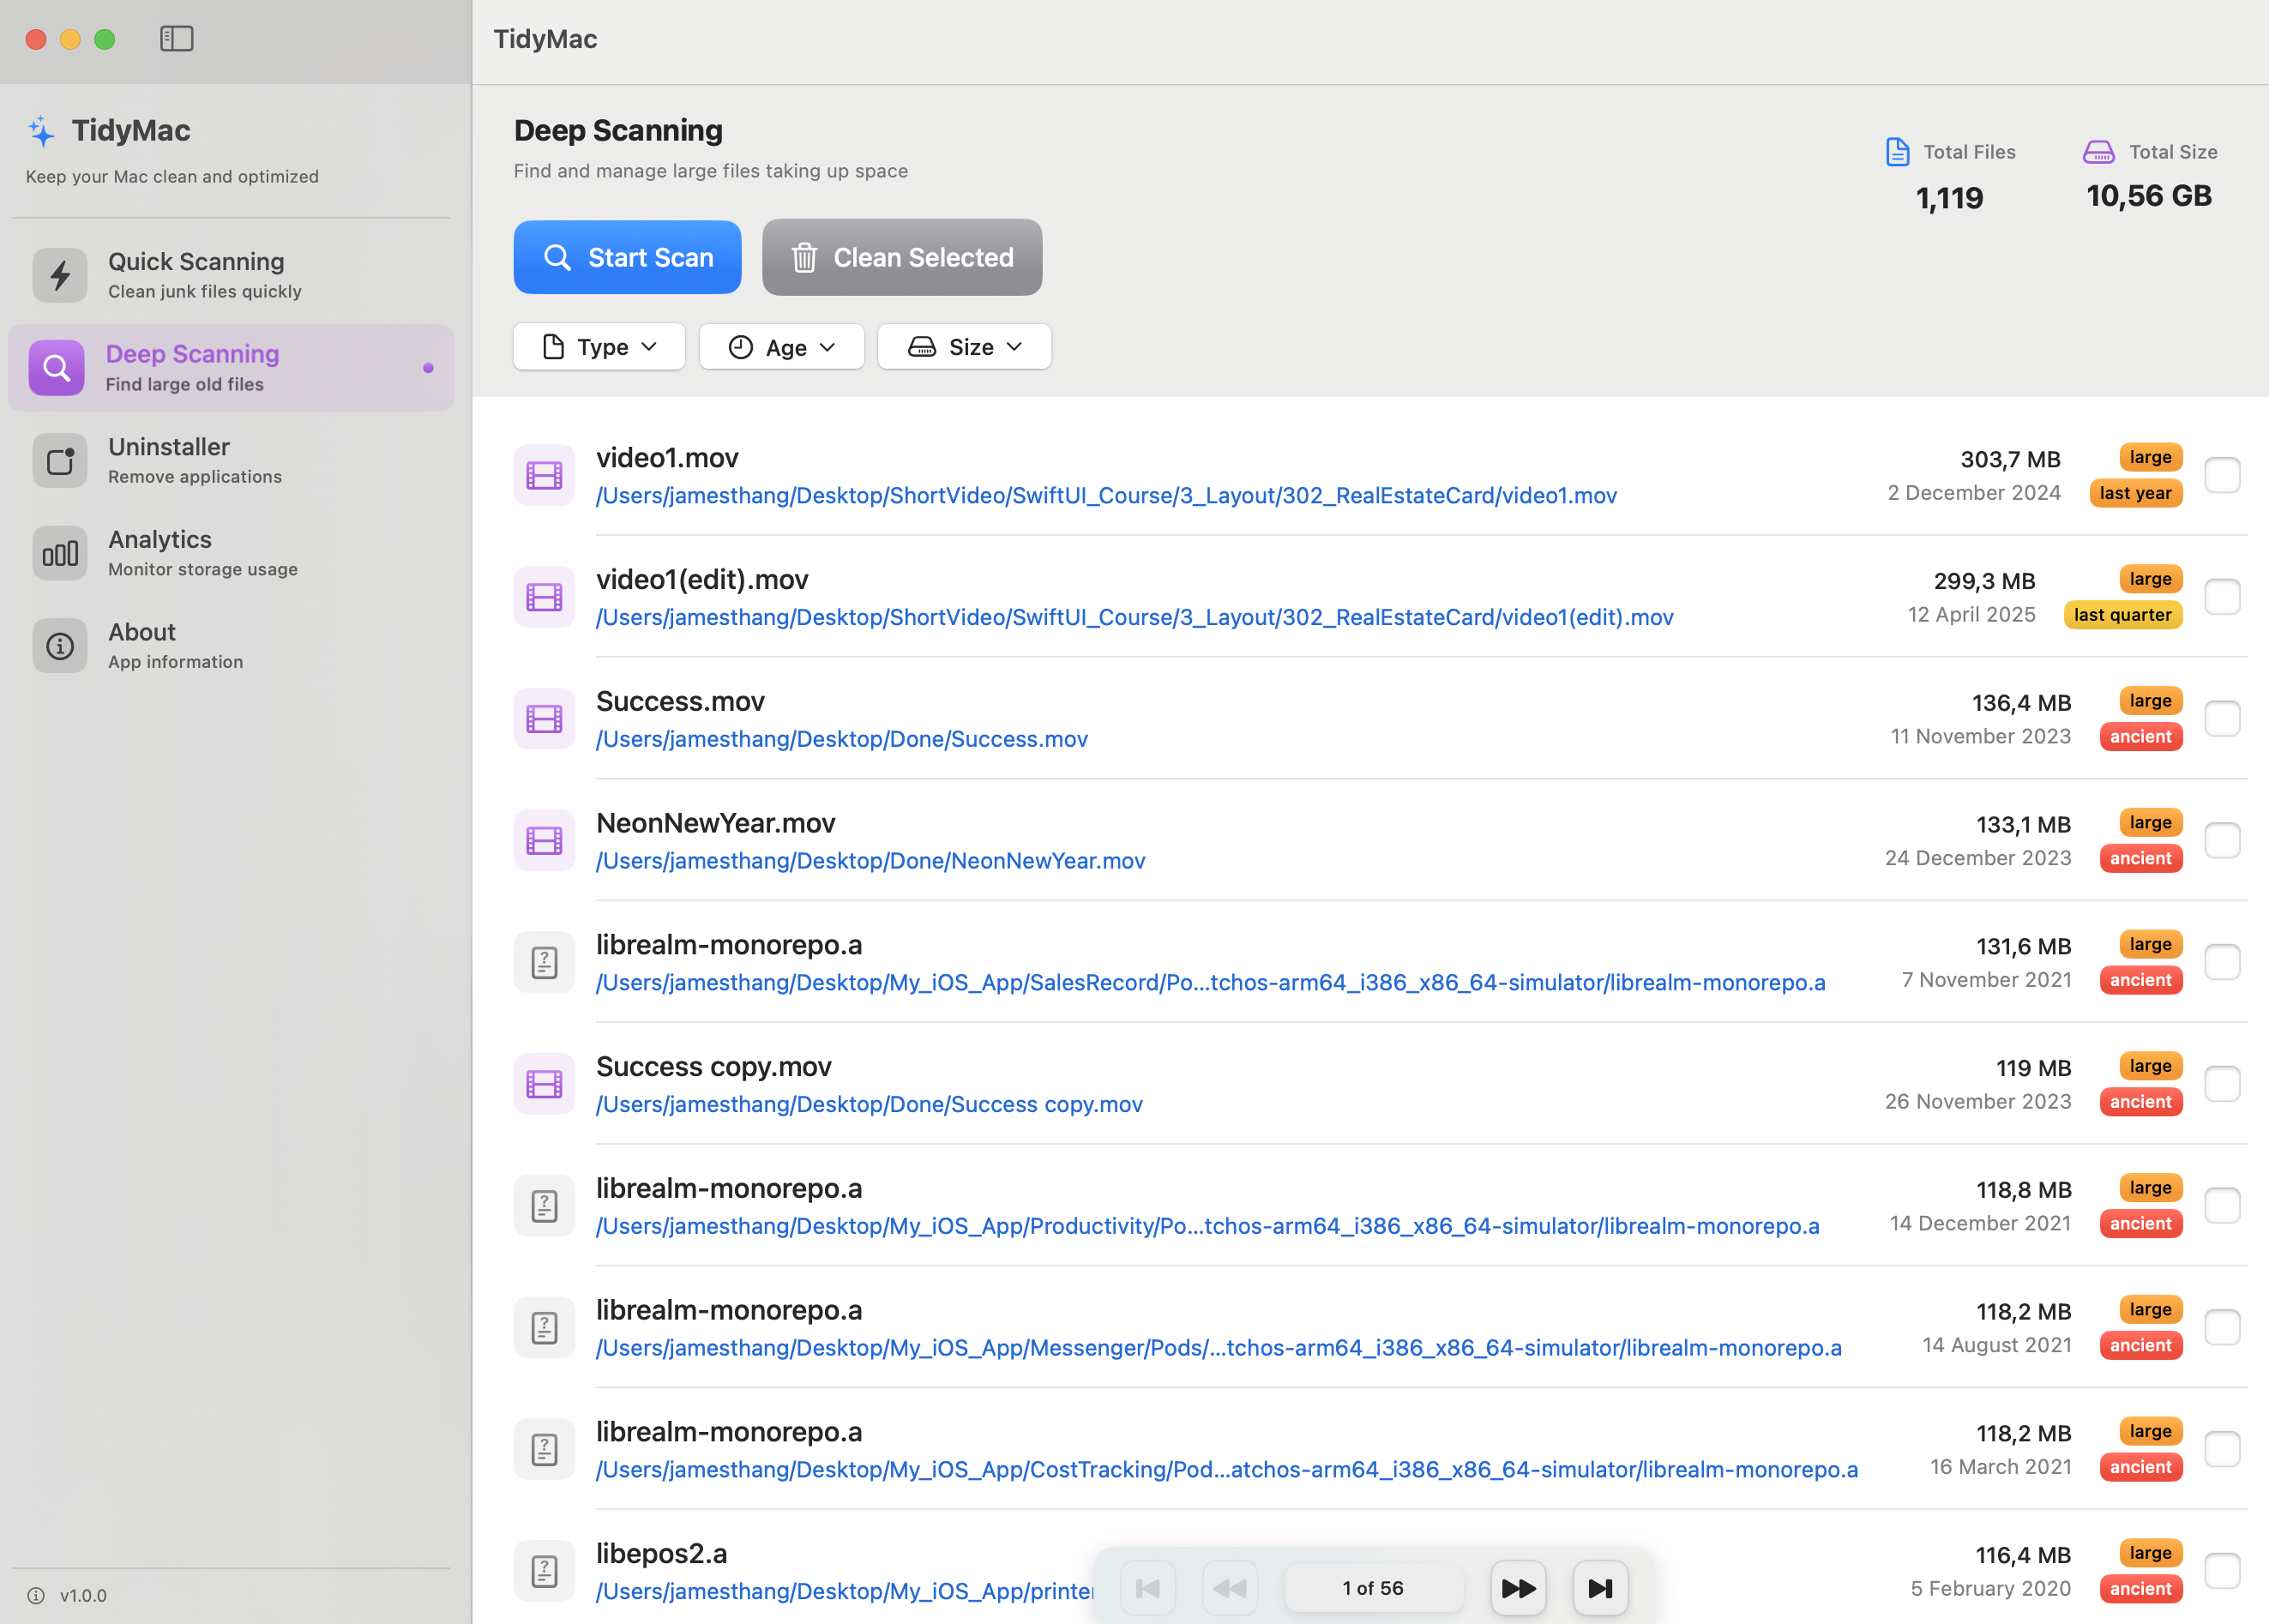The width and height of the screenshot is (2269, 1624).
Task: Select the Success.mov checkbox
Action: [x=2221, y=718]
